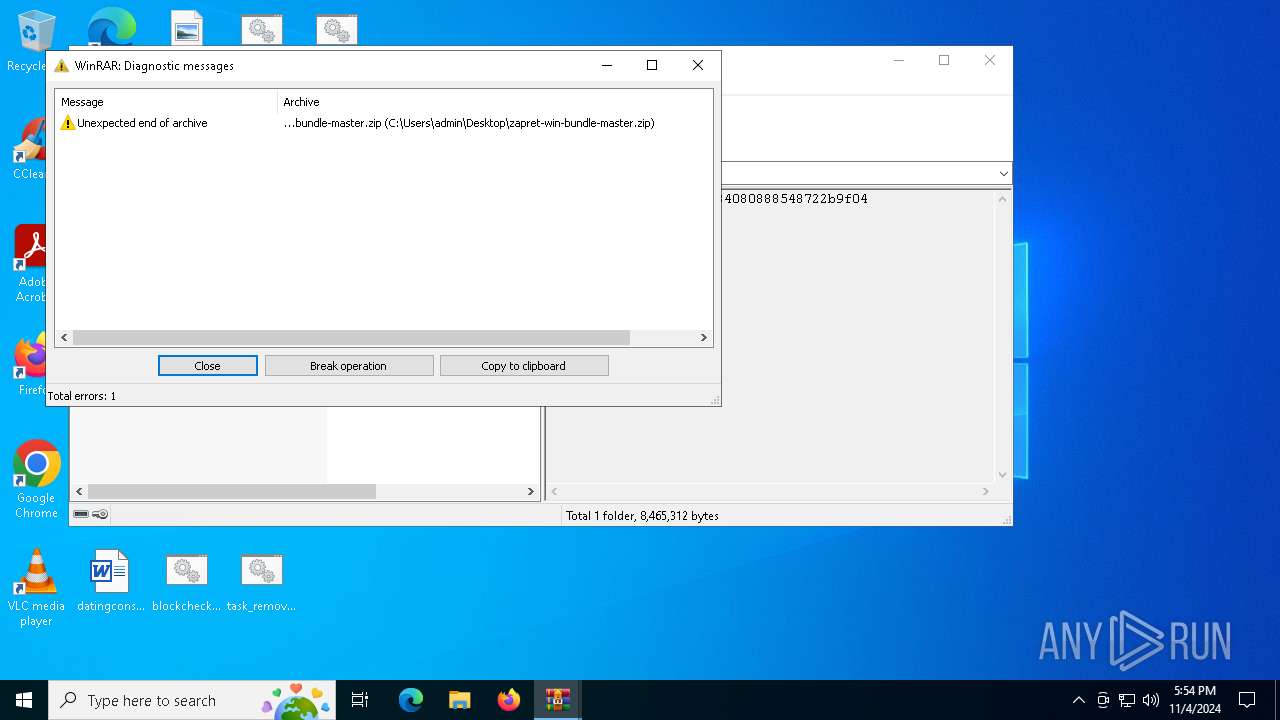Screen dimensions: 1280x720
Task: Select the Microsoft Edge desktop shortcut
Action: 111,27
